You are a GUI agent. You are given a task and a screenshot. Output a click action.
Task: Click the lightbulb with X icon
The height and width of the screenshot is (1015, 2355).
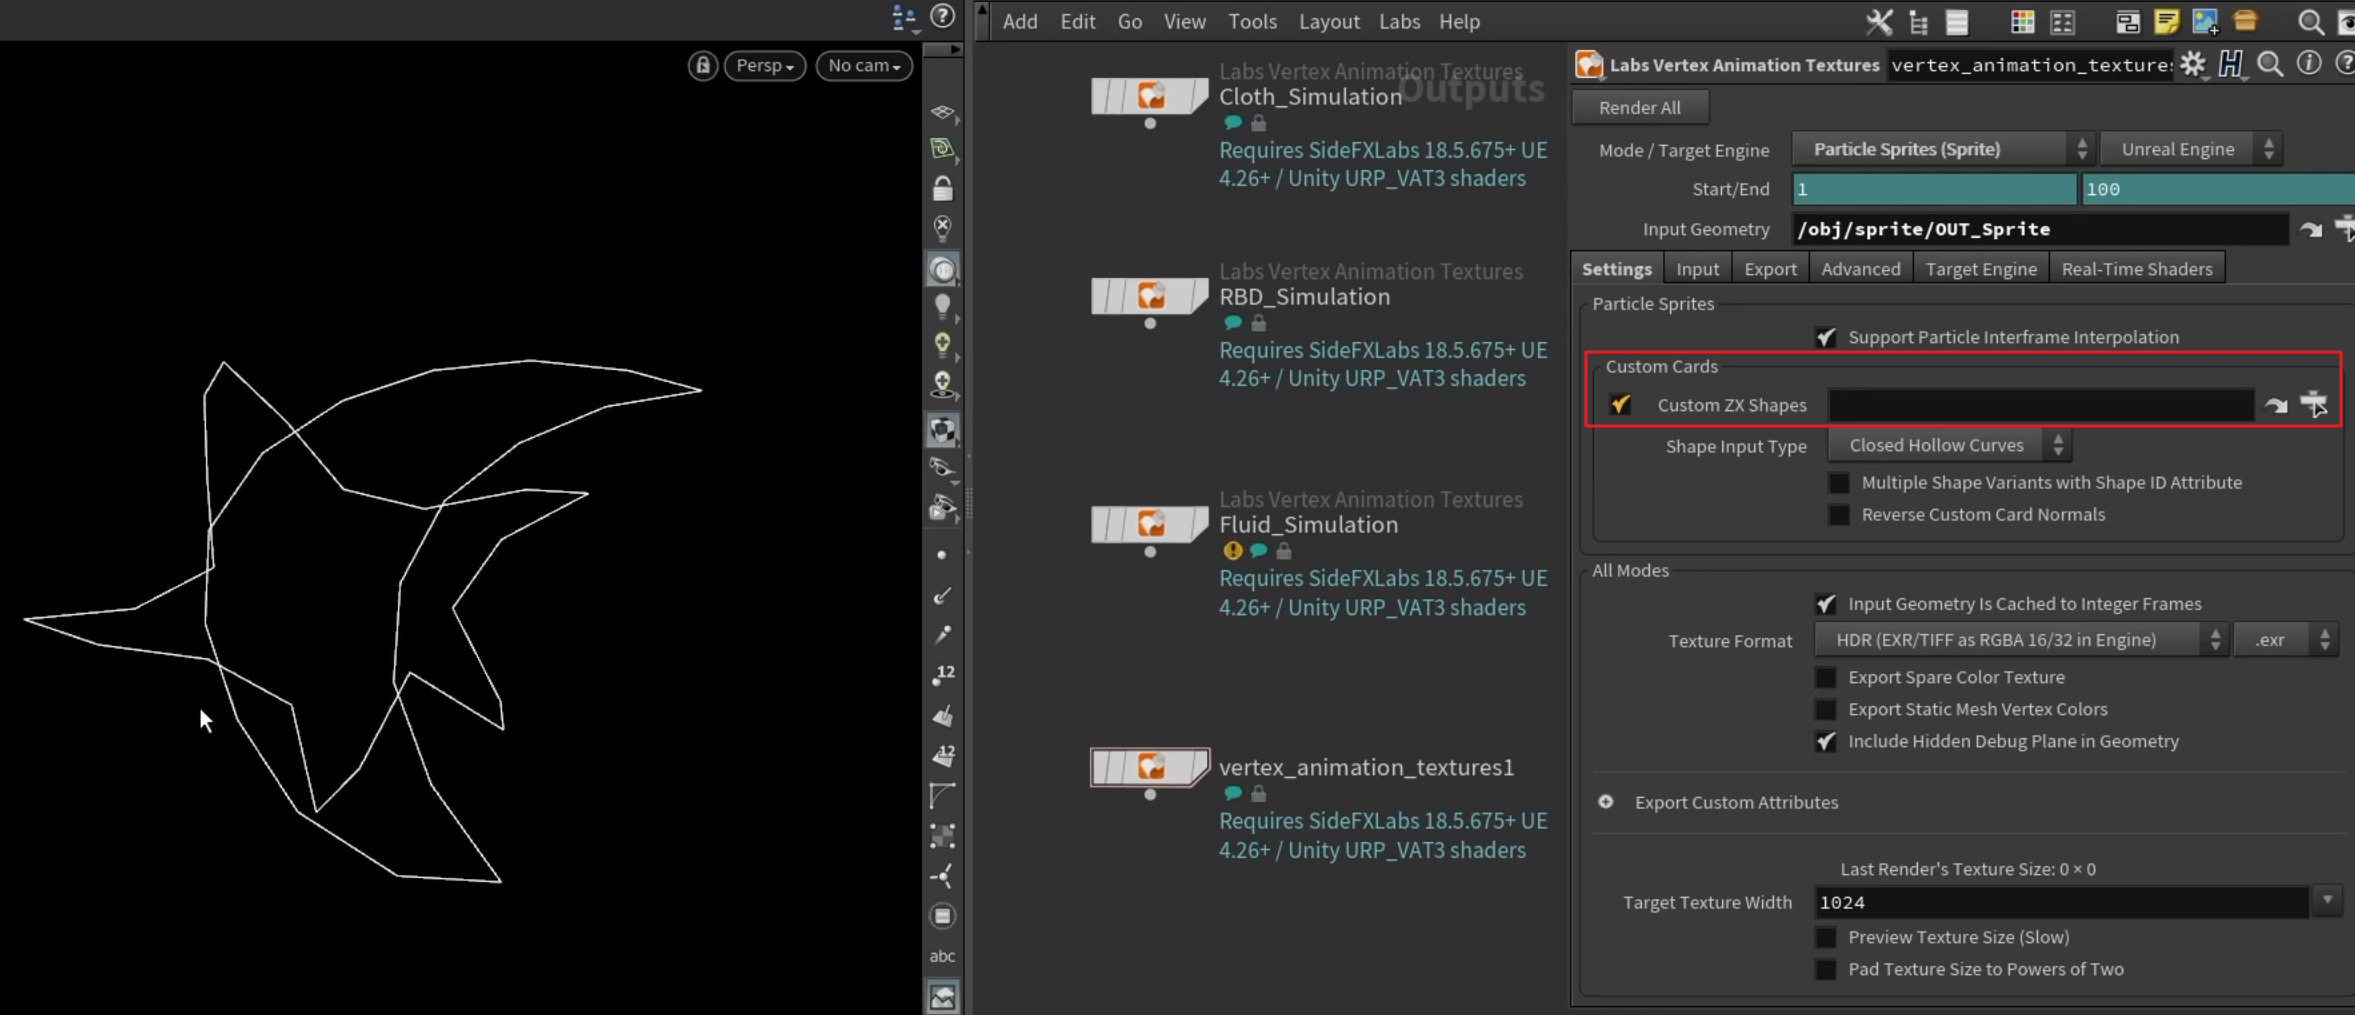942,228
